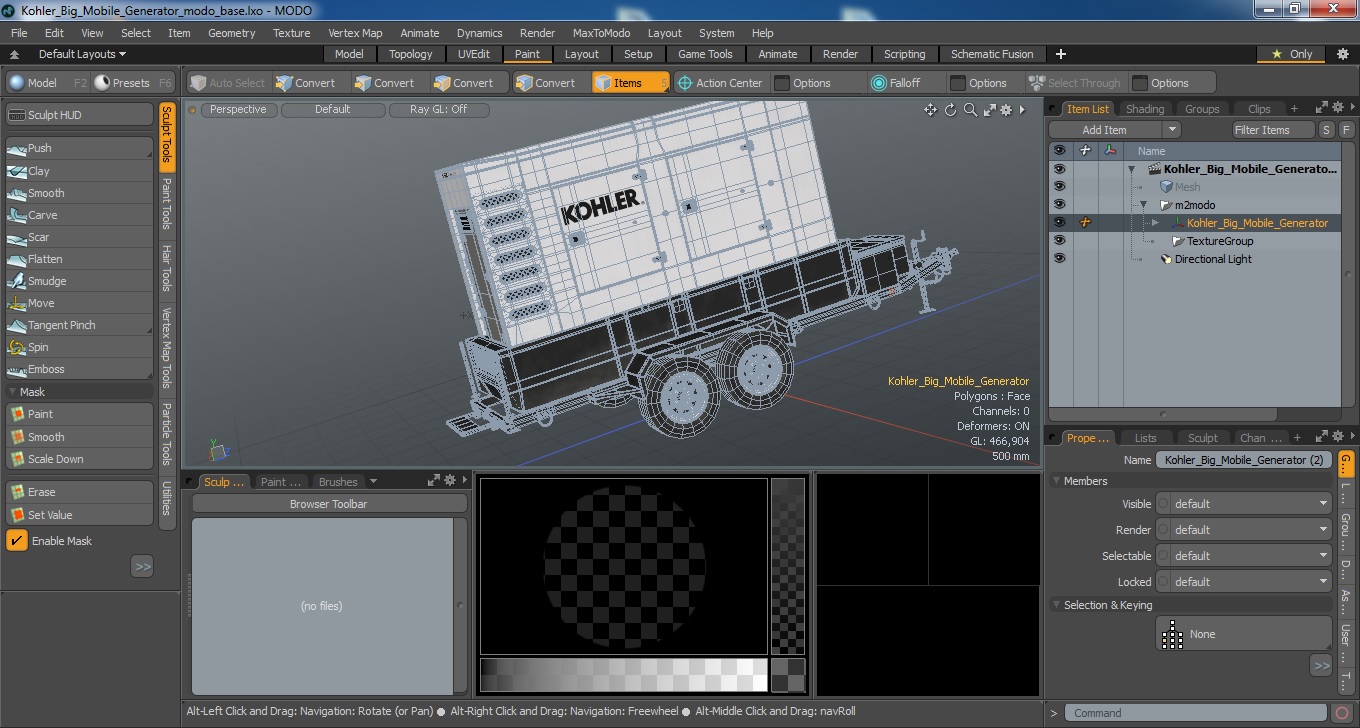Image resolution: width=1360 pixels, height=728 pixels.
Task: Open the Add Item dropdown arrow
Action: (x=1171, y=130)
